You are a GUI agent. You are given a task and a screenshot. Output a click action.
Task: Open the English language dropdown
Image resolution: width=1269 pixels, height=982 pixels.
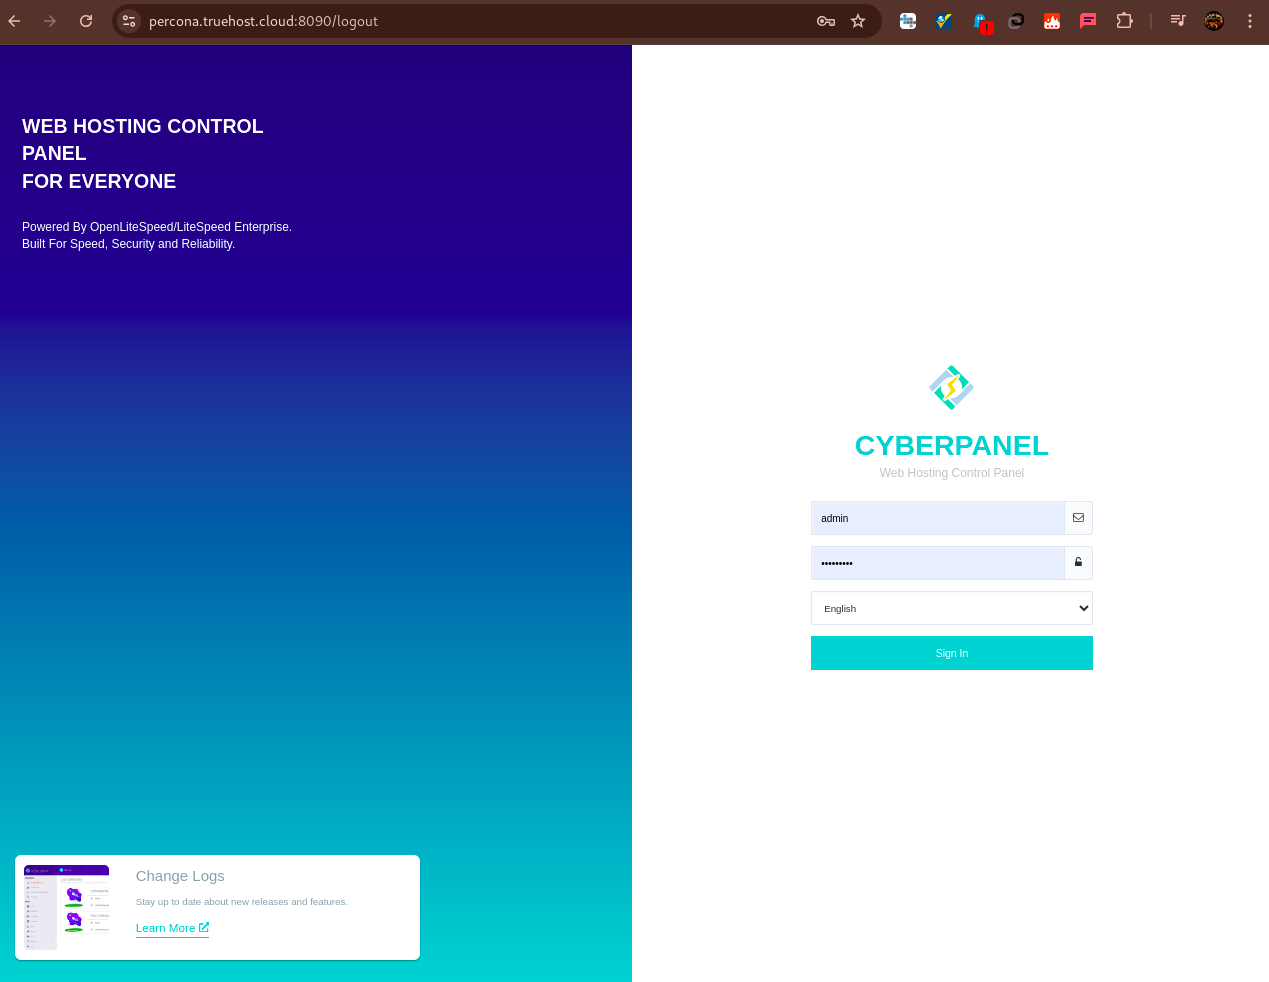click(952, 608)
